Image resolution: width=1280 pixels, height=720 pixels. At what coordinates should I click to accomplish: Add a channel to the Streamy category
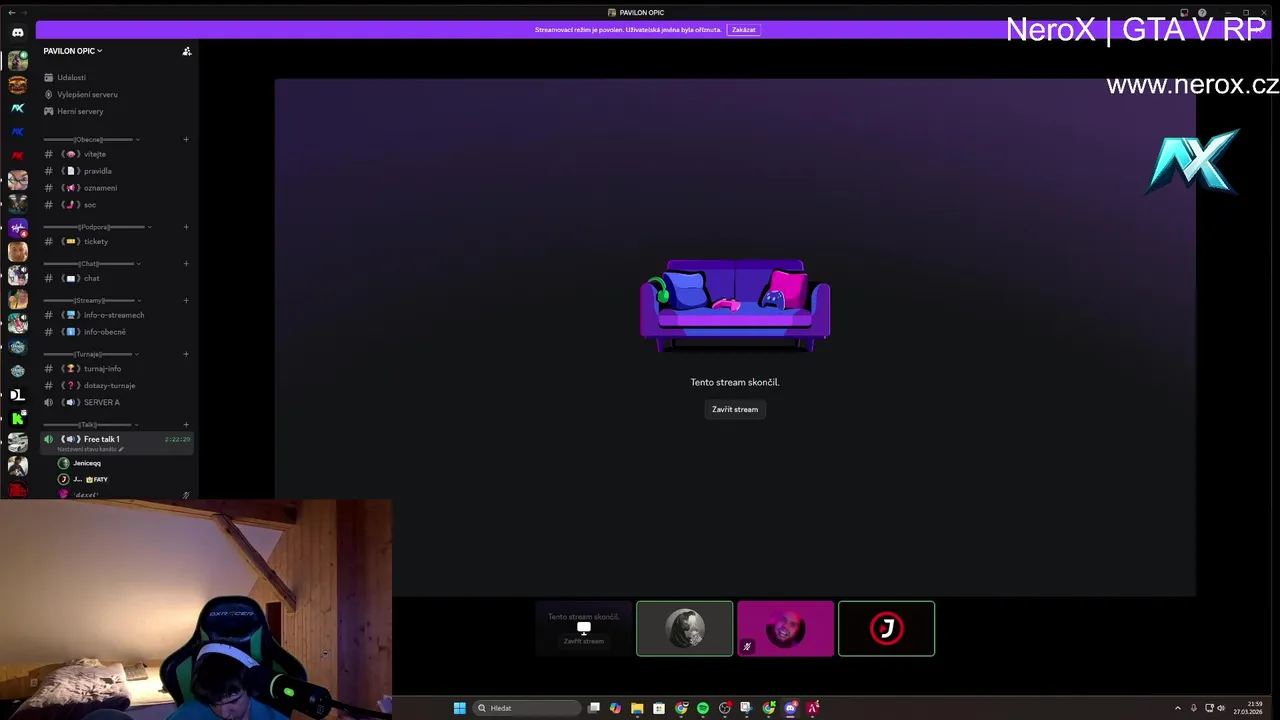pos(186,300)
